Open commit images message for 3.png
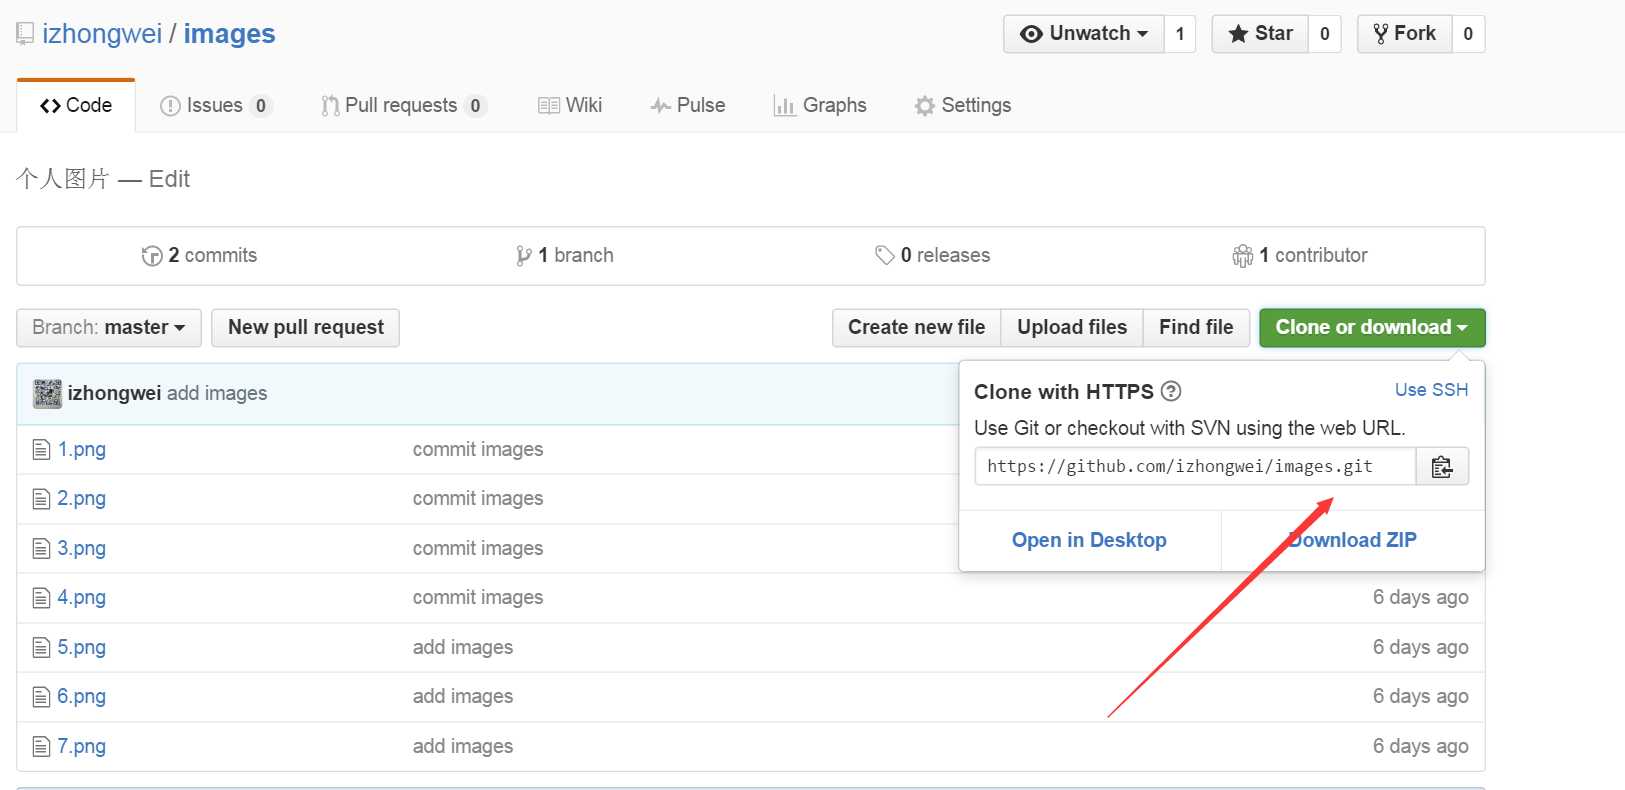Screen dimensions: 1625x790 click(478, 549)
